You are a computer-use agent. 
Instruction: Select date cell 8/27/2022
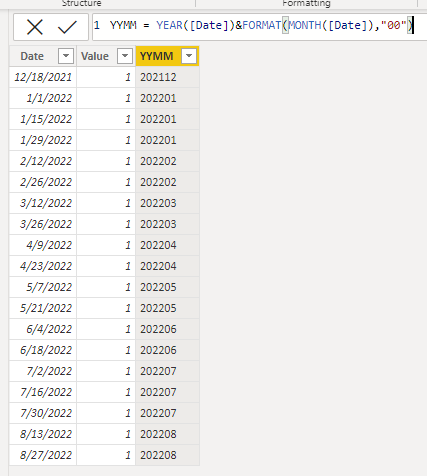[43, 455]
